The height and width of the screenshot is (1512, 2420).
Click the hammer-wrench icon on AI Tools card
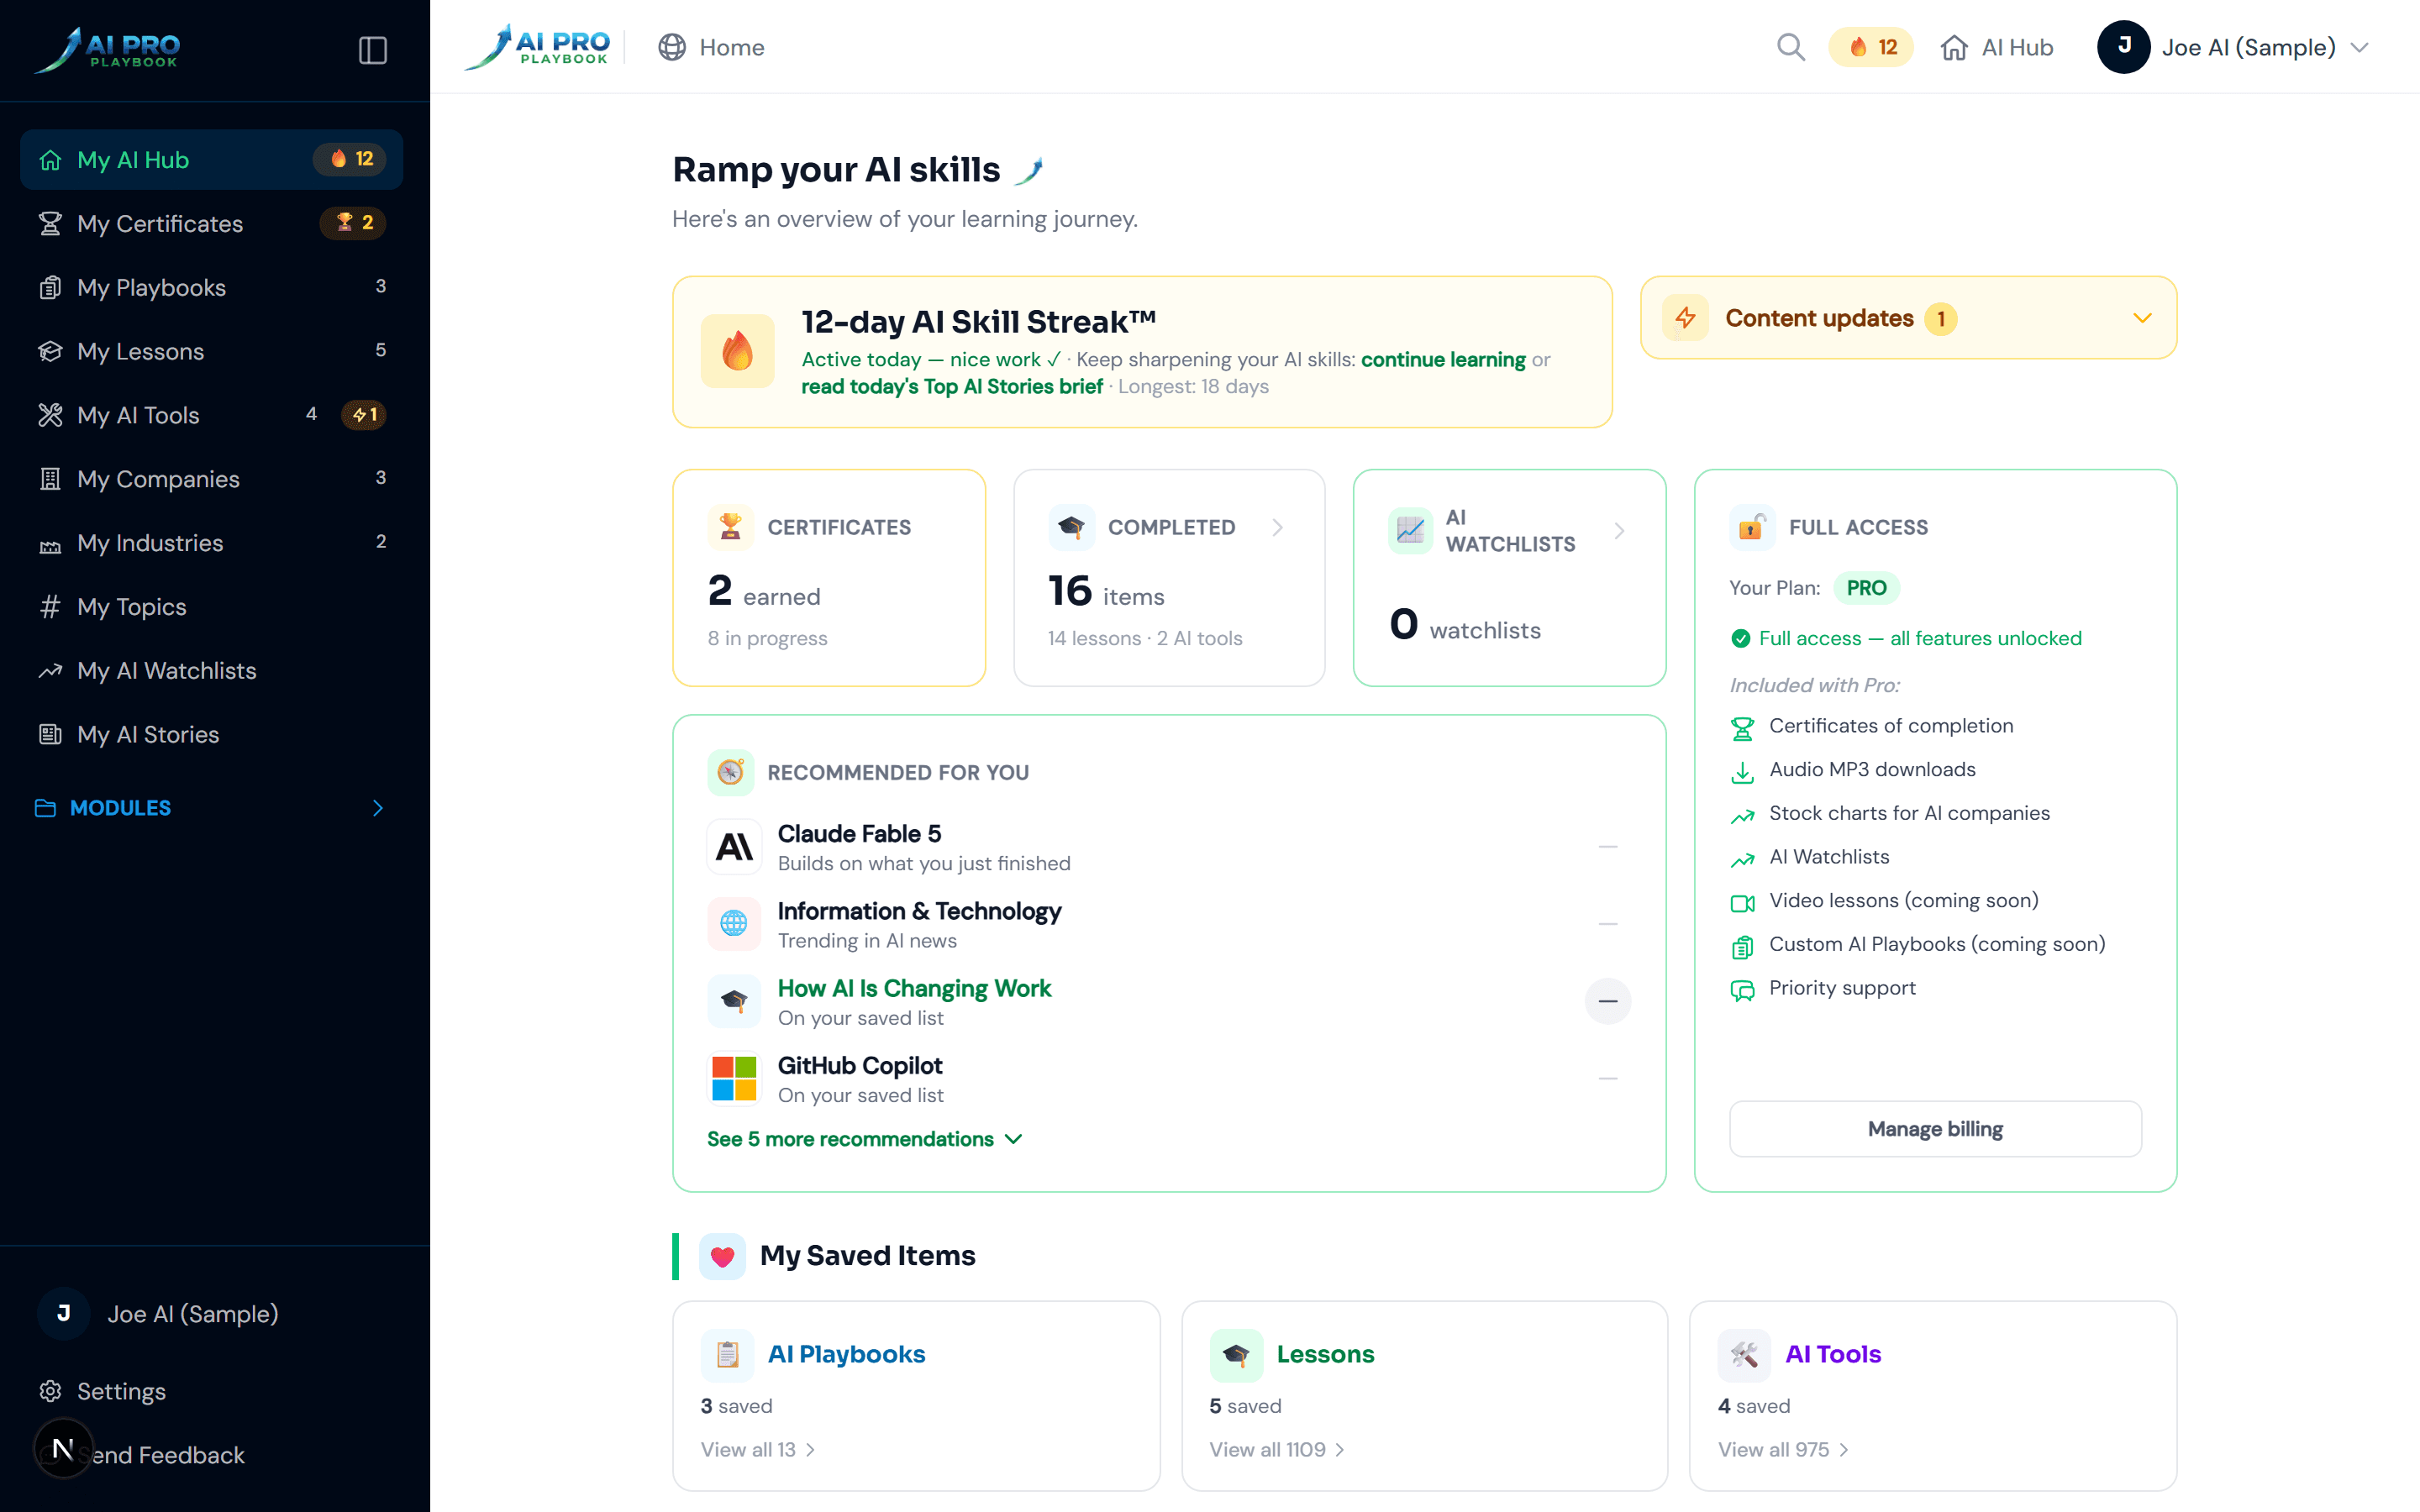click(x=1745, y=1354)
